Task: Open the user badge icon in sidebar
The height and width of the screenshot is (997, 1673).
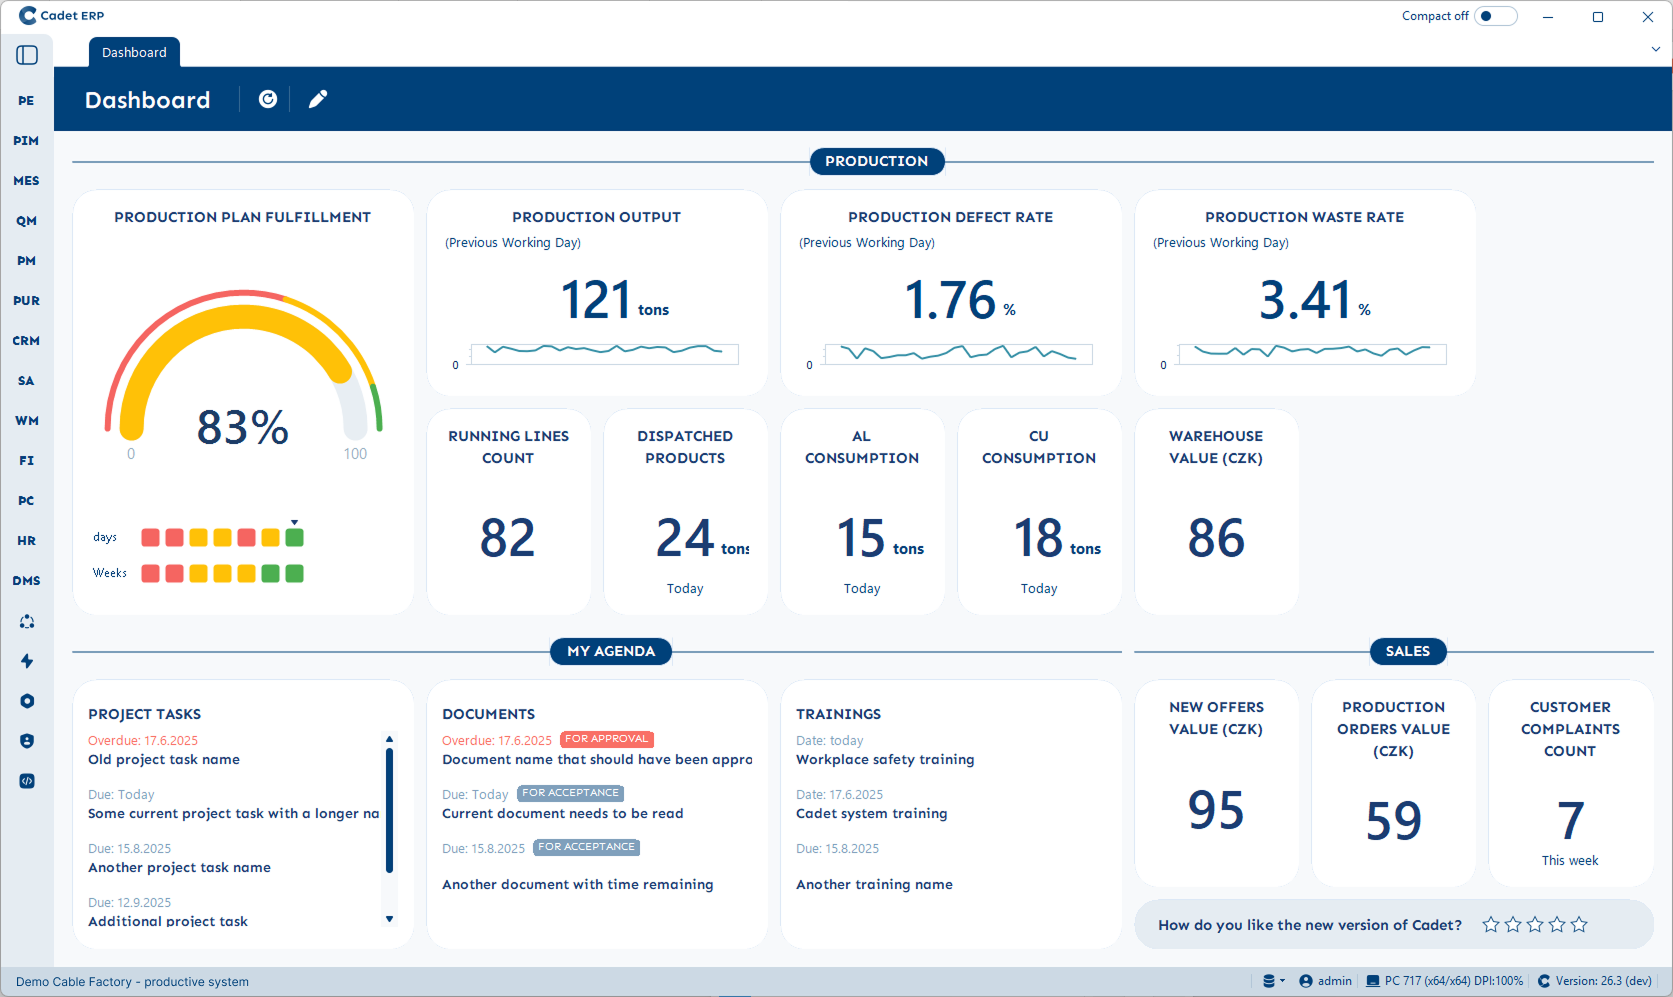Action: point(26,741)
